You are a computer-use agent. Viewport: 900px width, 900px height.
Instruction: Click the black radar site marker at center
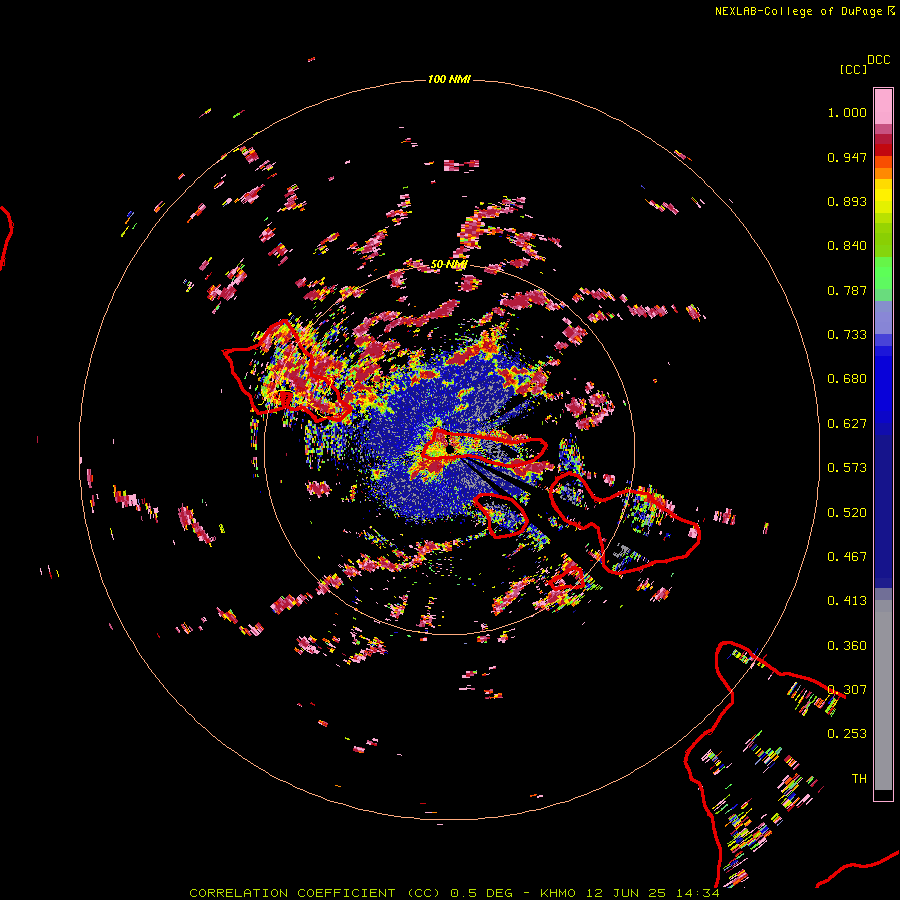(x=449, y=448)
